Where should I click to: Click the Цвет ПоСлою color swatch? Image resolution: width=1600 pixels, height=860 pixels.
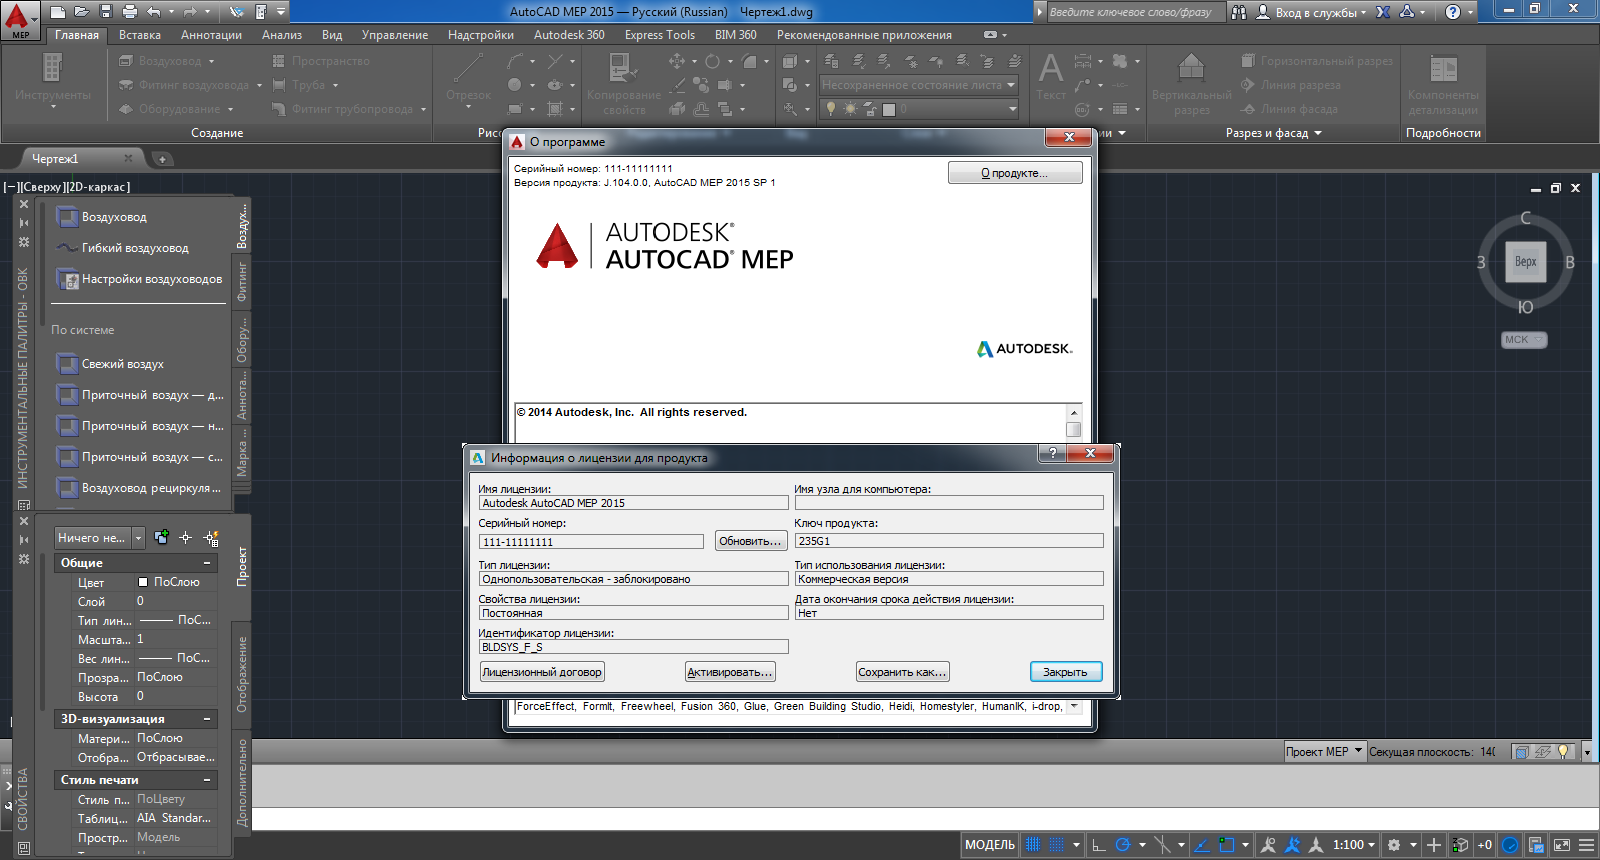(x=143, y=582)
